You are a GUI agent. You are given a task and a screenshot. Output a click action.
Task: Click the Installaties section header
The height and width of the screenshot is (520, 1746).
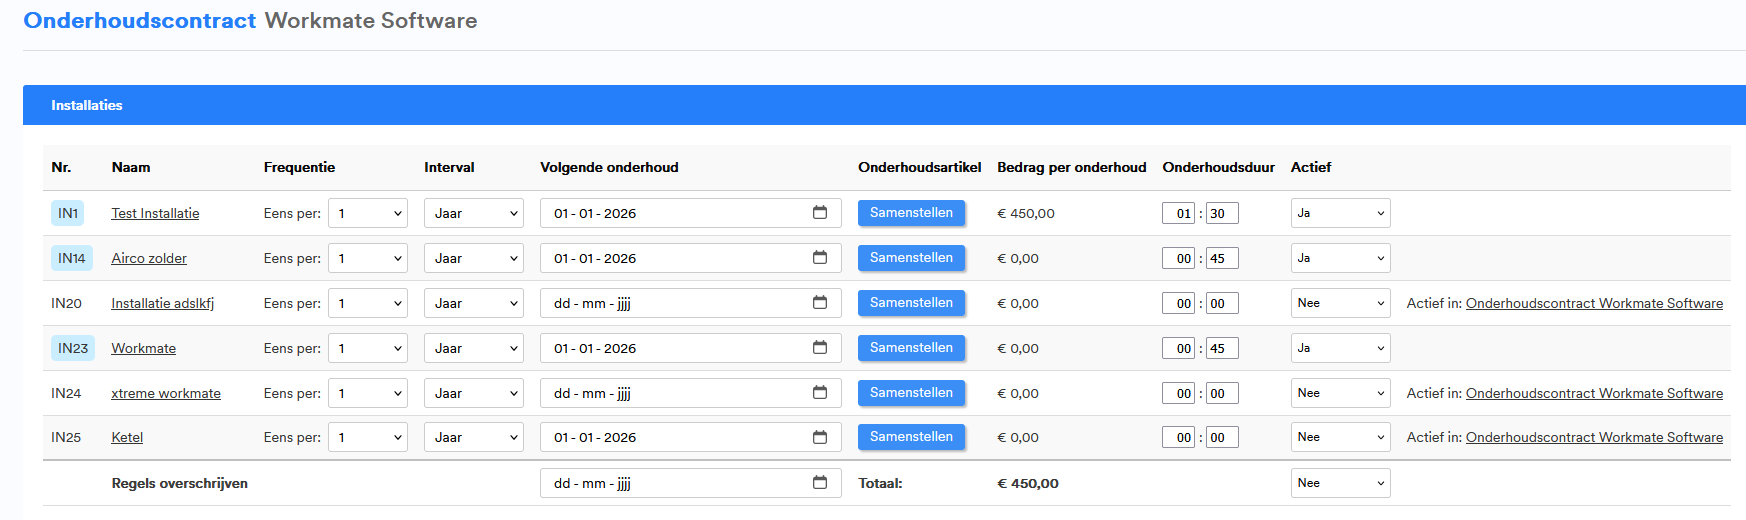(87, 105)
